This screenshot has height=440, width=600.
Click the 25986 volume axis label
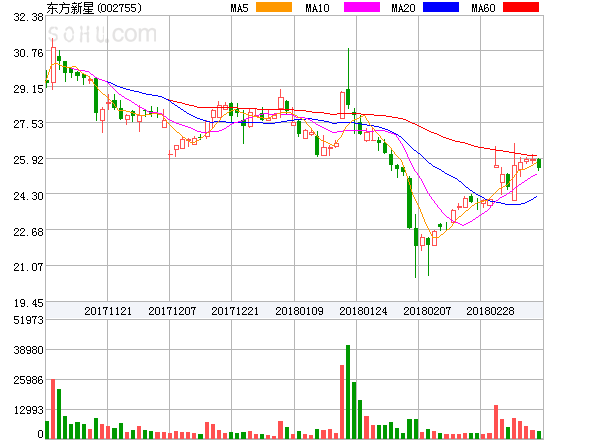pos(28,380)
